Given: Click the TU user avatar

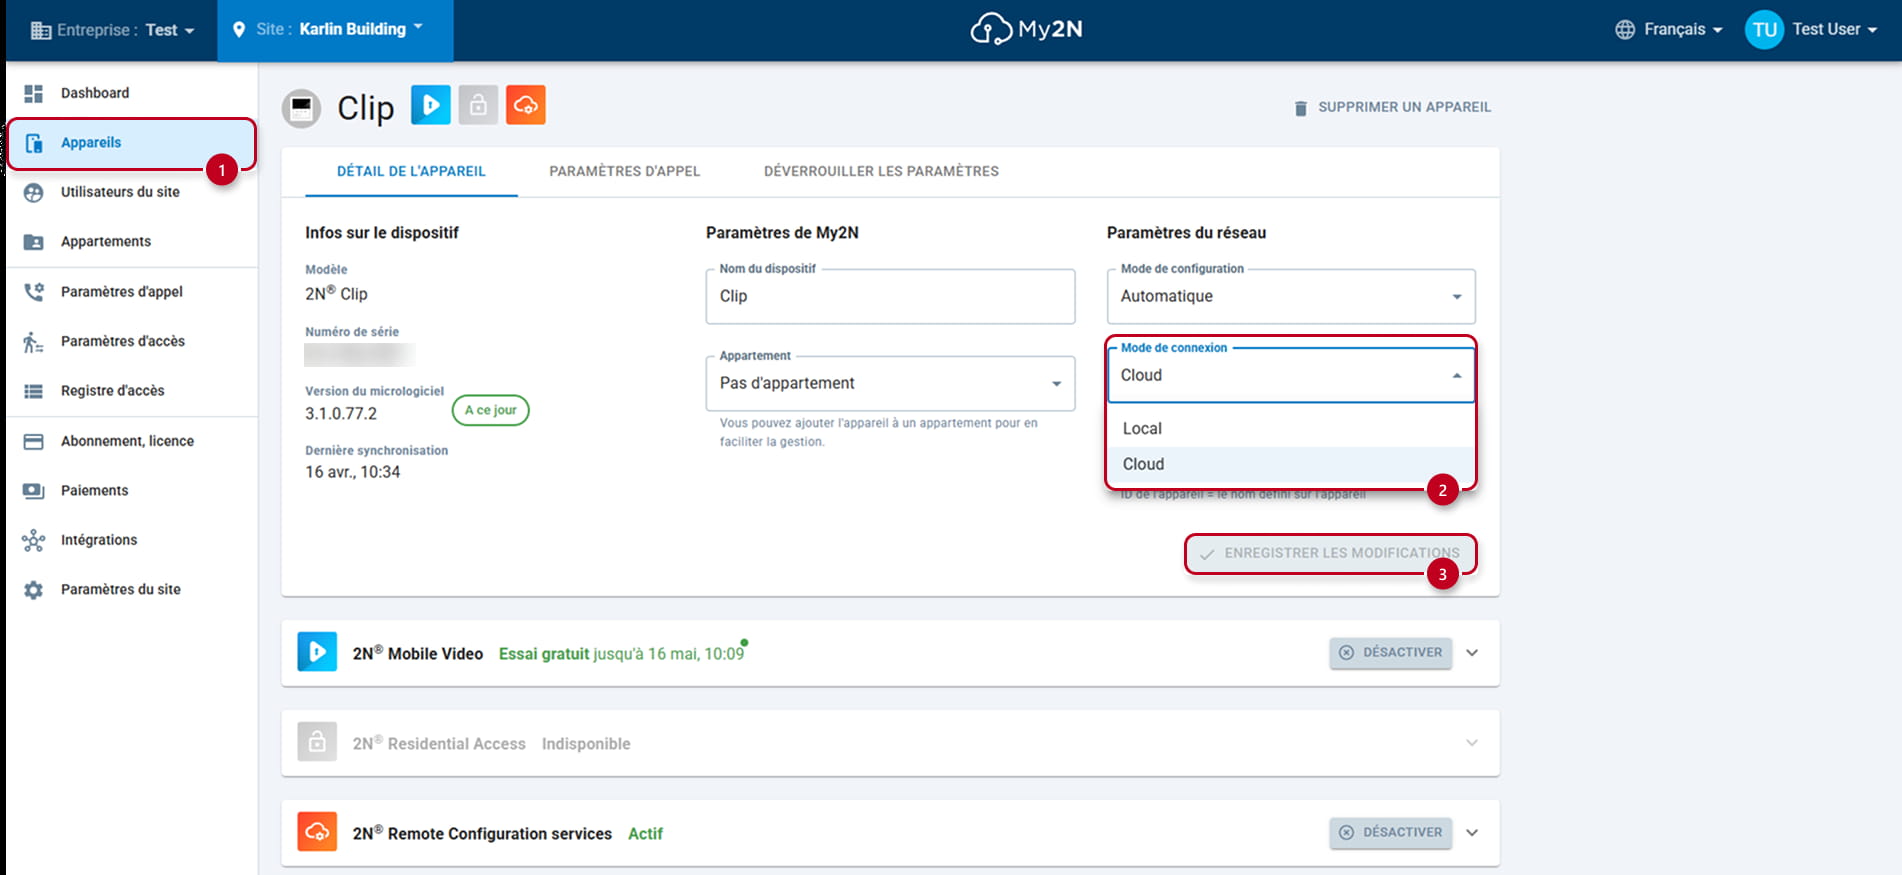Looking at the screenshot, I should (x=1764, y=29).
